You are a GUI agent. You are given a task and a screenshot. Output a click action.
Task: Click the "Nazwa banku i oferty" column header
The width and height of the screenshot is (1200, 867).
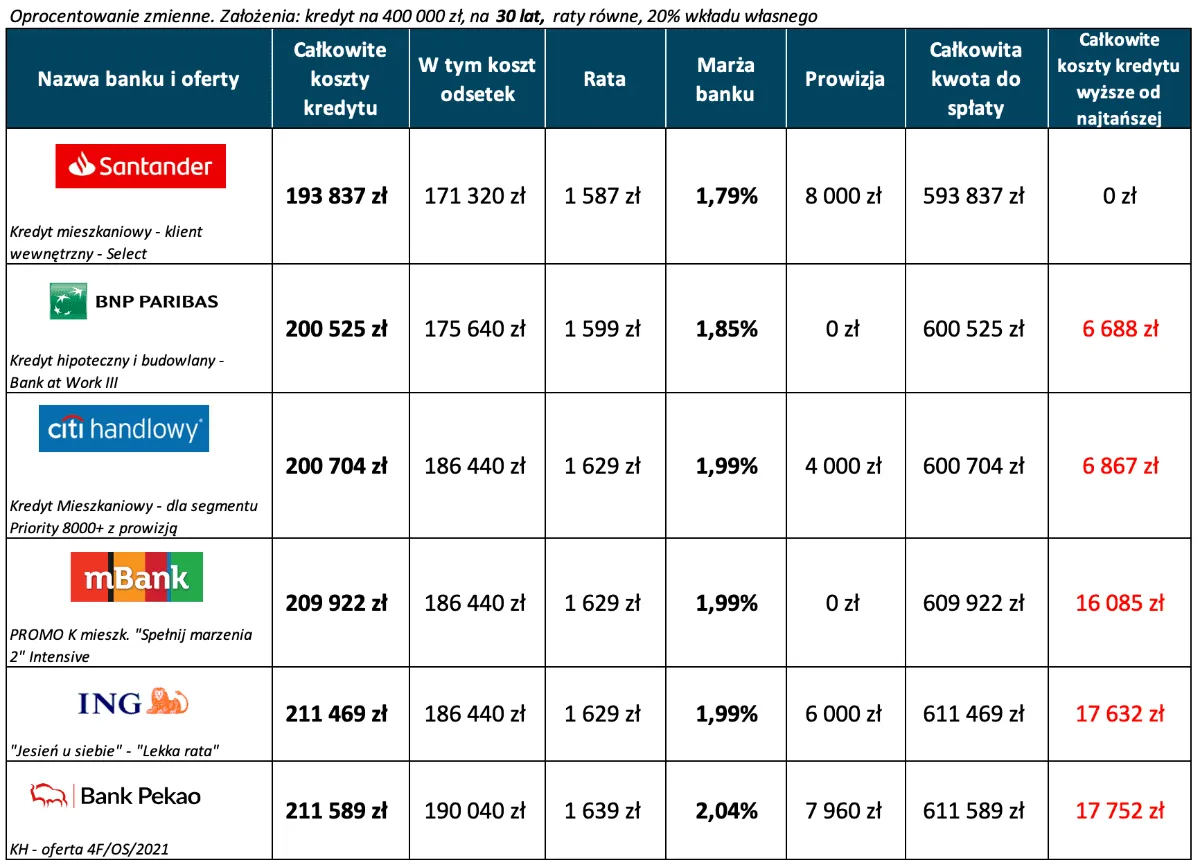click(x=138, y=78)
